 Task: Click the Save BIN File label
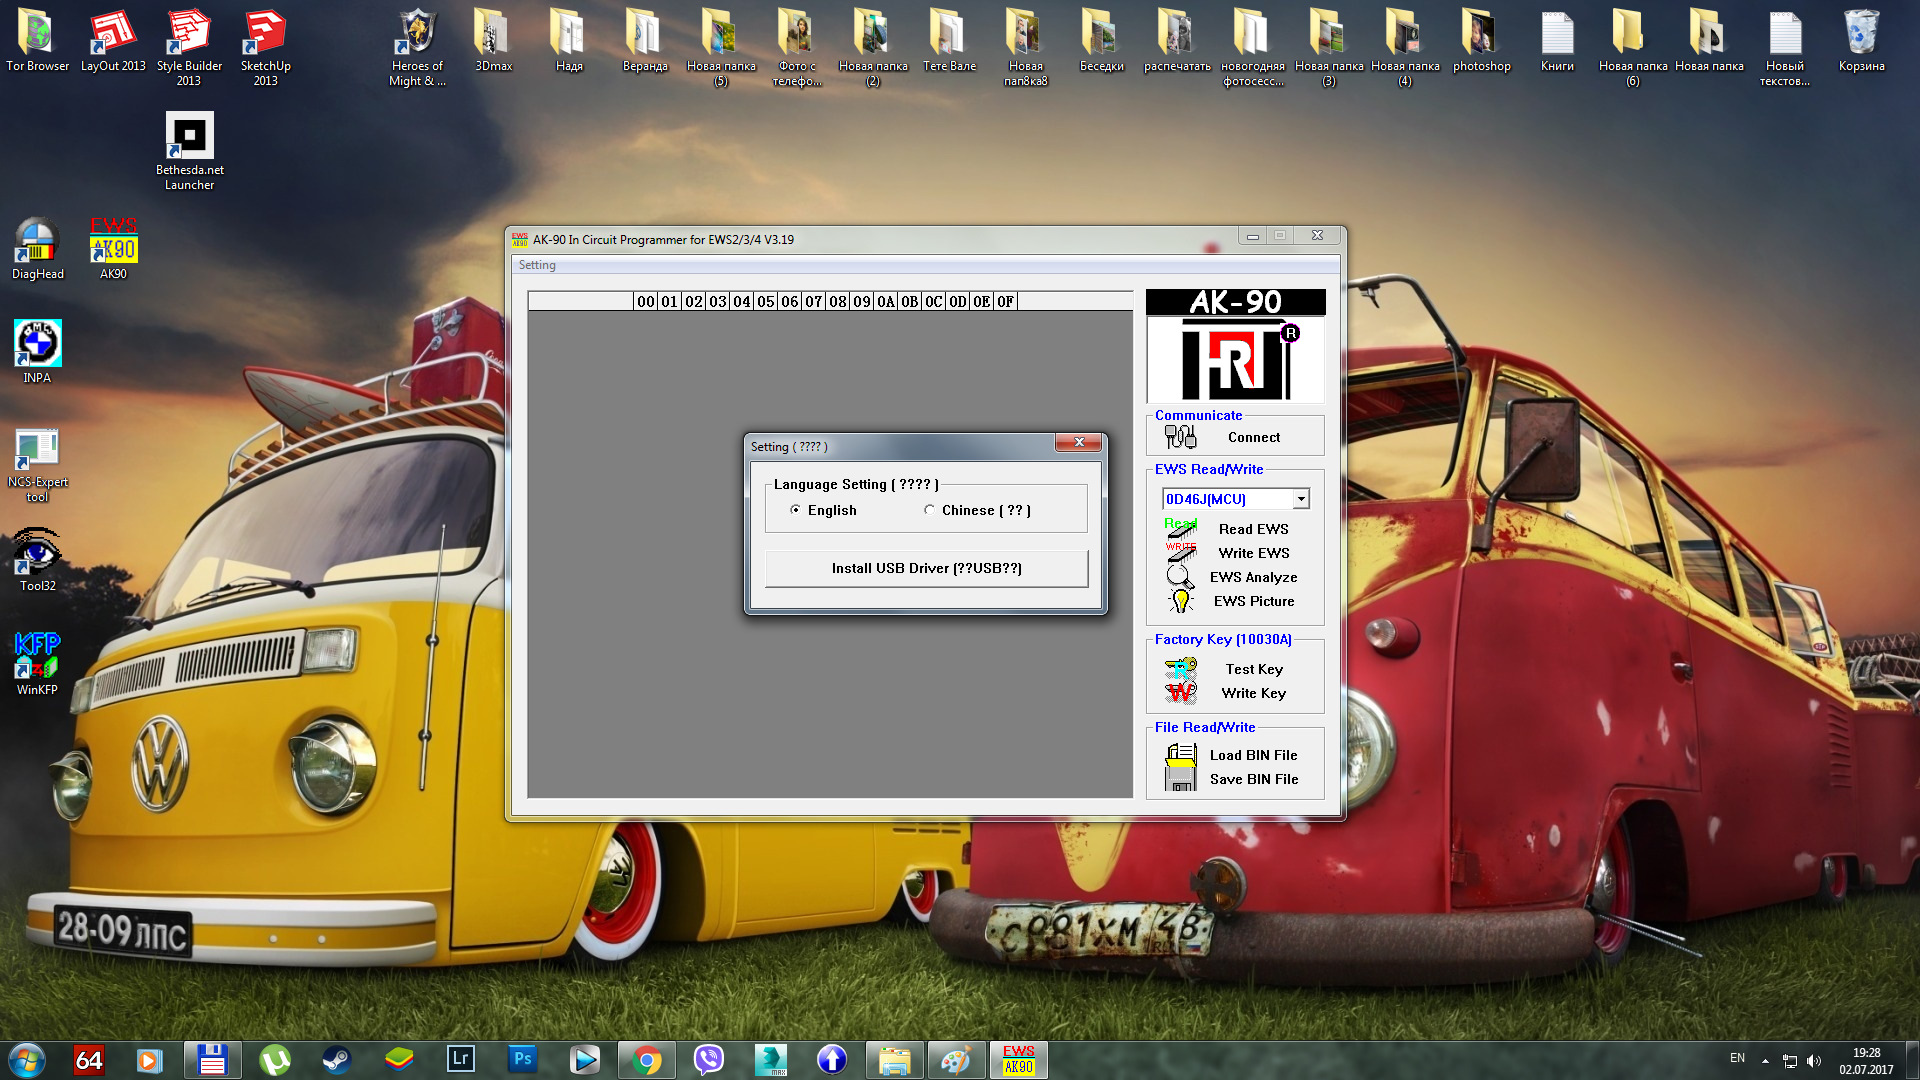pyautogui.click(x=1254, y=779)
